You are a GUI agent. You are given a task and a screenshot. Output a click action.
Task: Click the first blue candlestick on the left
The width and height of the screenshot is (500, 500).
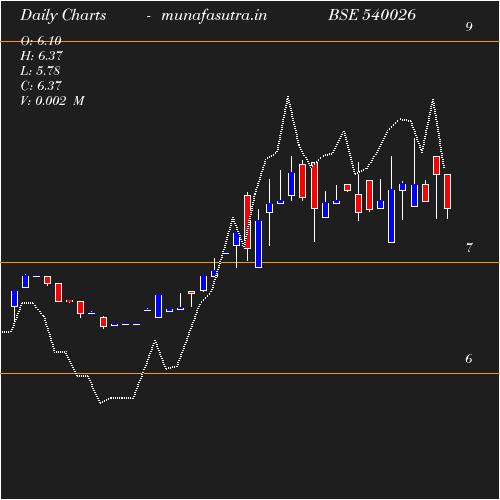(x=14, y=298)
